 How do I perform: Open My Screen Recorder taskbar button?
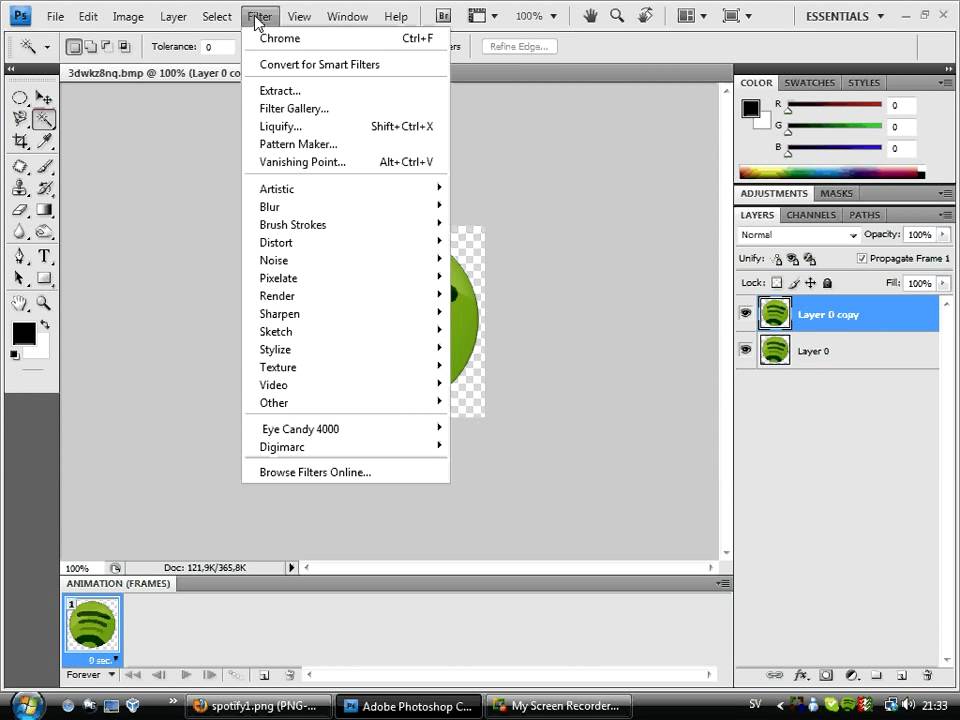tap(558, 706)
